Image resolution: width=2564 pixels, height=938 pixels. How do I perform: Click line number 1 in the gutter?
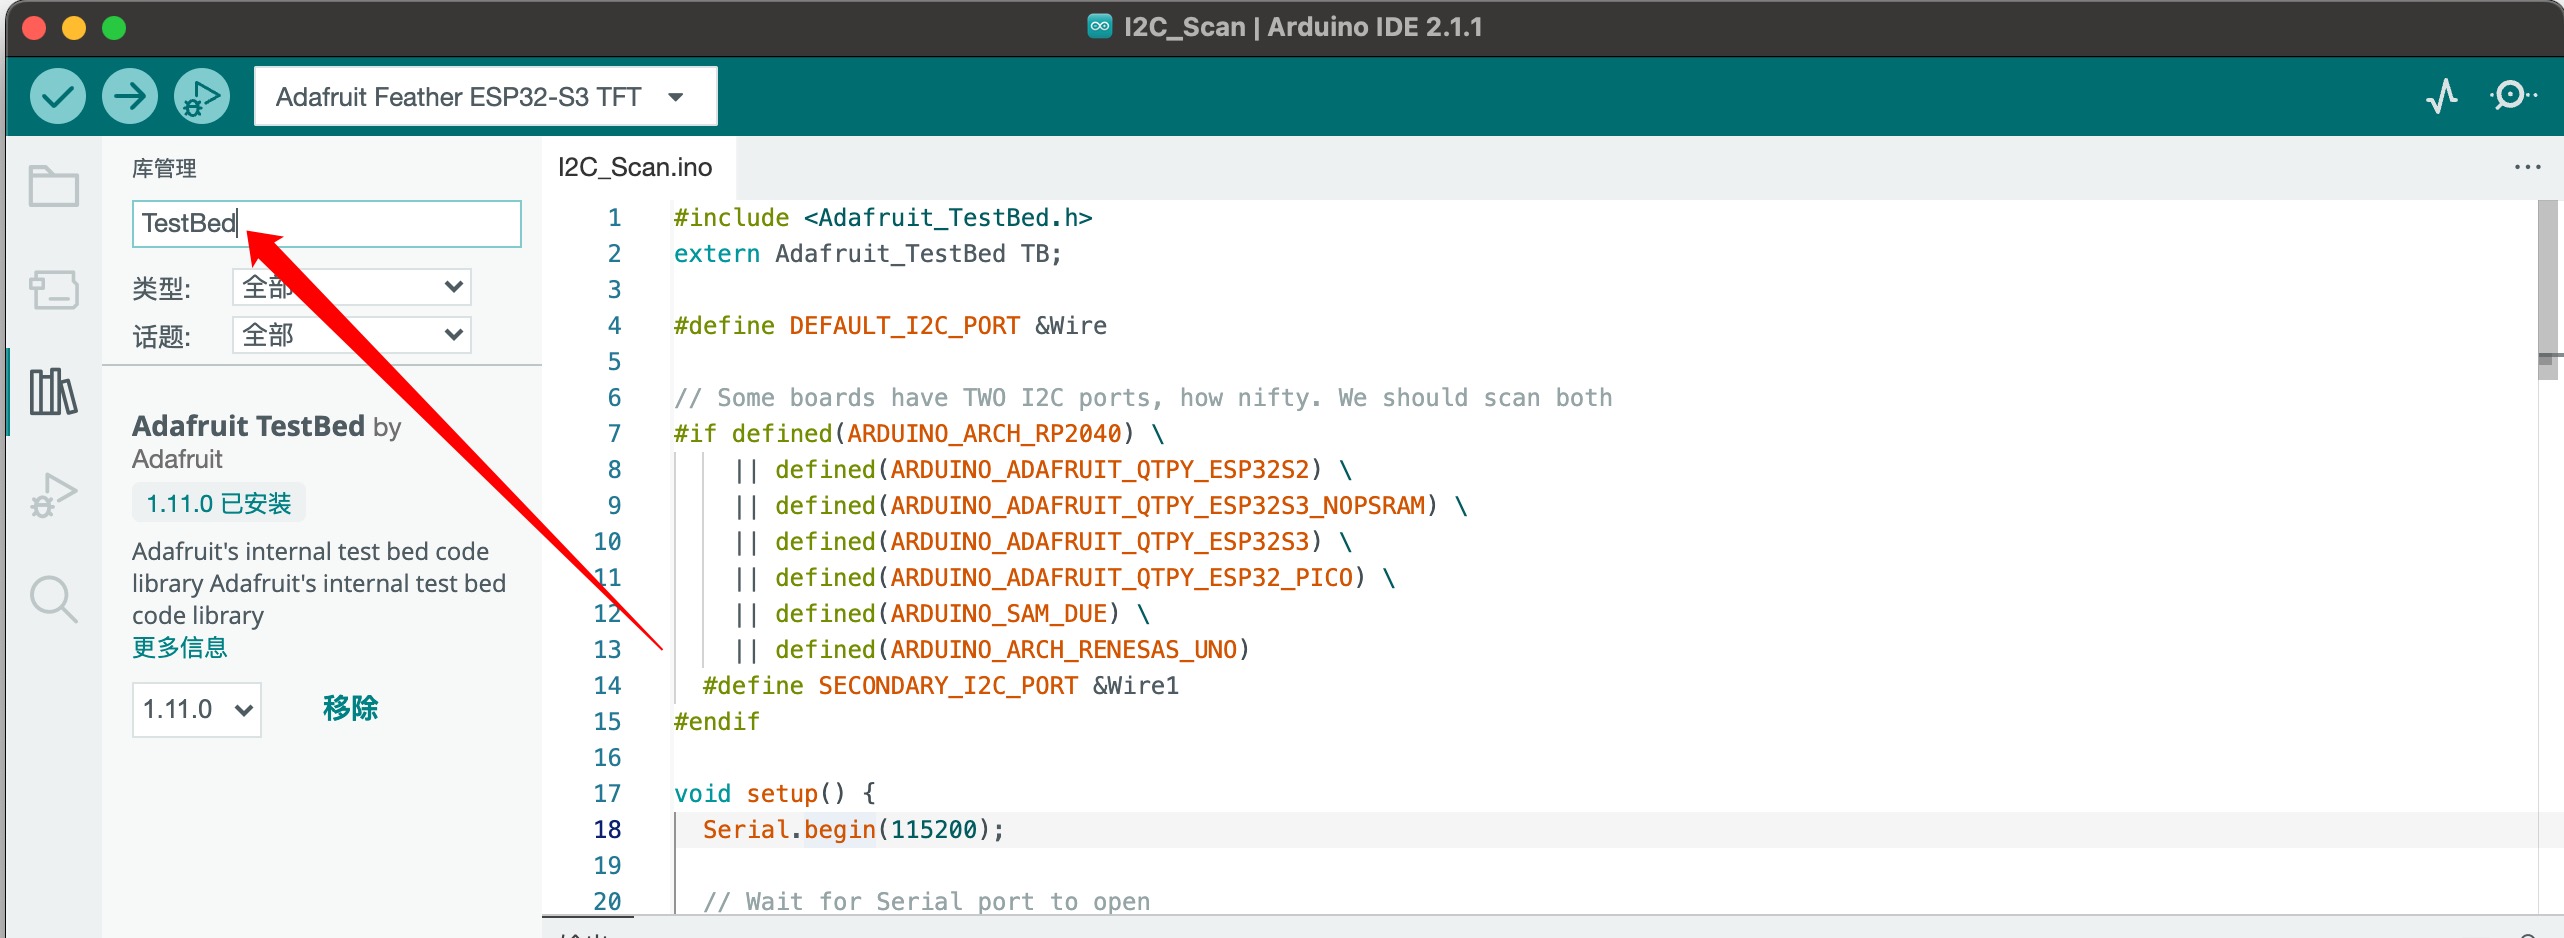tap(614, 218)
